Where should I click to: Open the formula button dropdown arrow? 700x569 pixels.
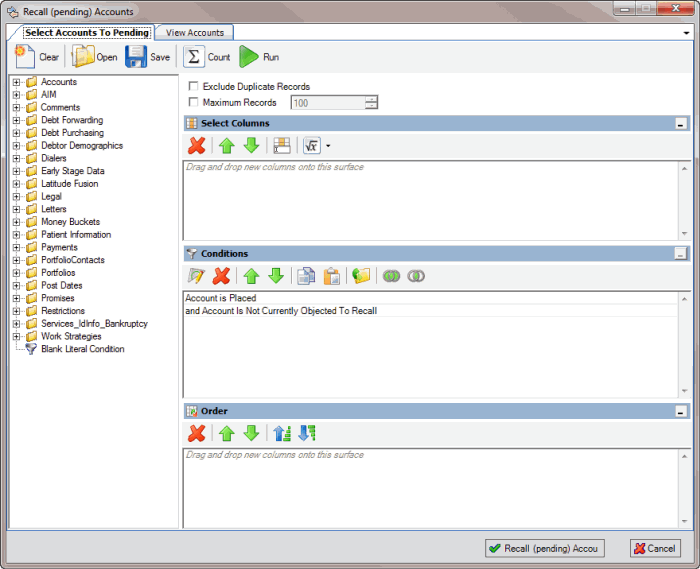click(328, 146)
